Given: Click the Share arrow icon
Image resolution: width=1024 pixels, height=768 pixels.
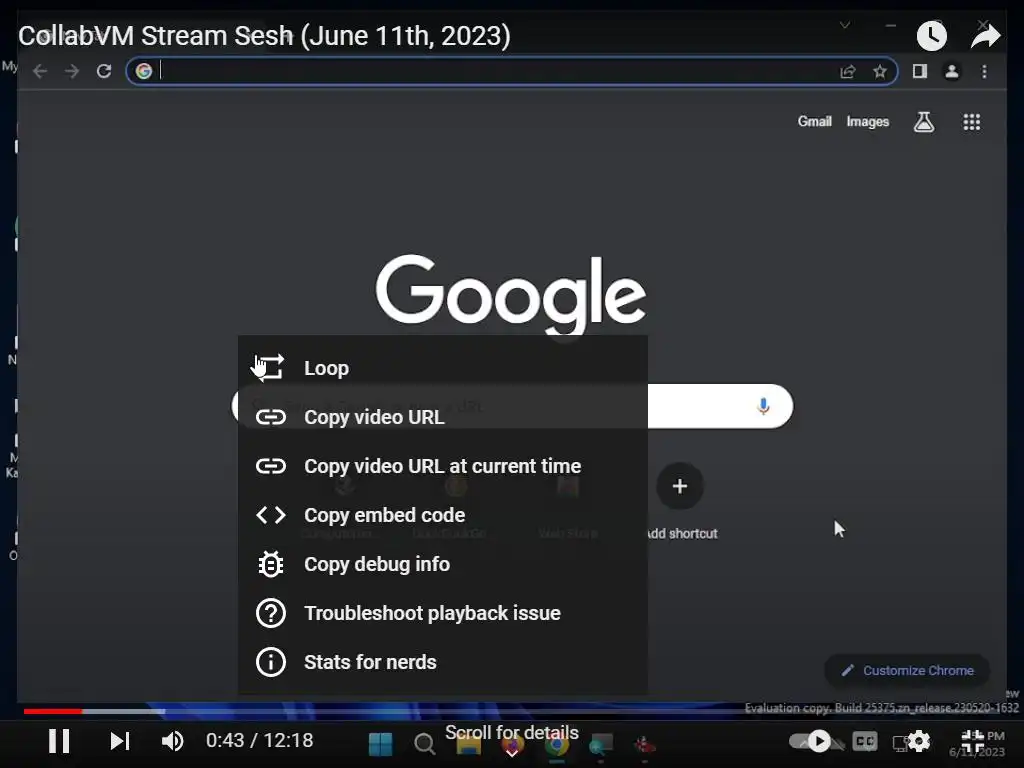Looking at the screenshot, I should [x=985, y=36].
